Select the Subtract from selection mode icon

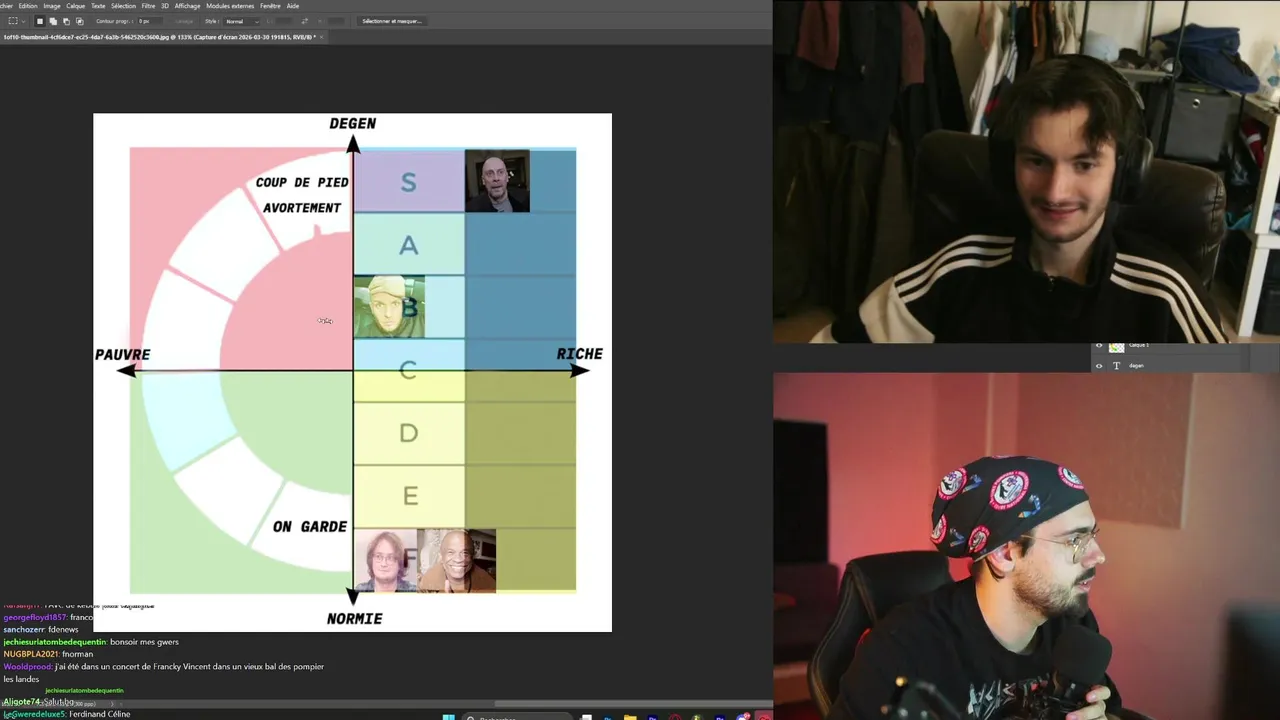click(66, 21)
